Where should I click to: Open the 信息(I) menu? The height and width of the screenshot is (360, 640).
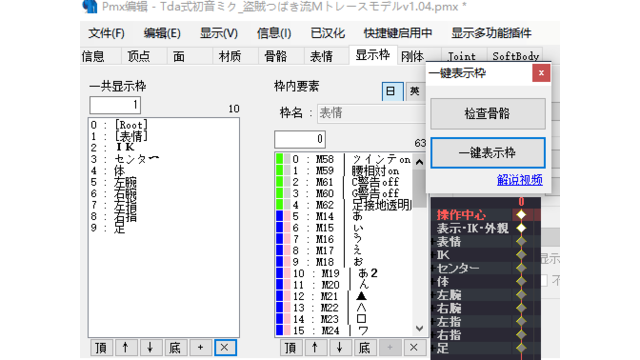[x=274, y=33]
